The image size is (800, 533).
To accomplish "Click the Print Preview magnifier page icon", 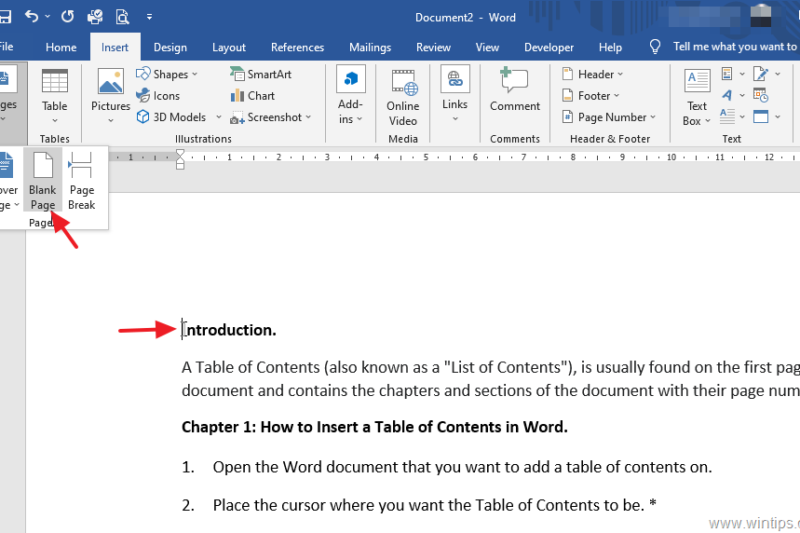I will click(122, 16).
